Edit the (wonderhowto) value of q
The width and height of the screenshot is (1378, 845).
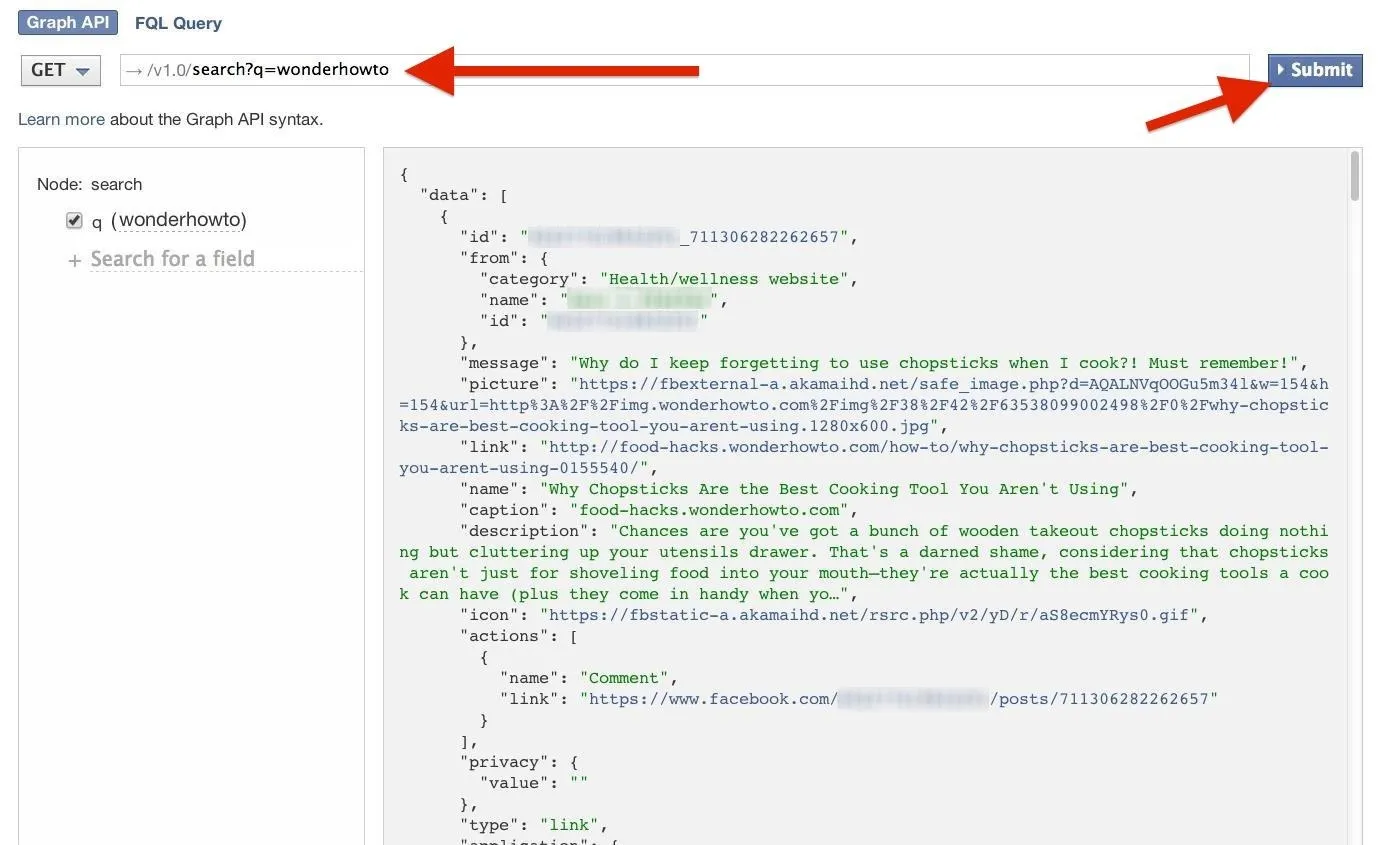(x=179, y=220)
